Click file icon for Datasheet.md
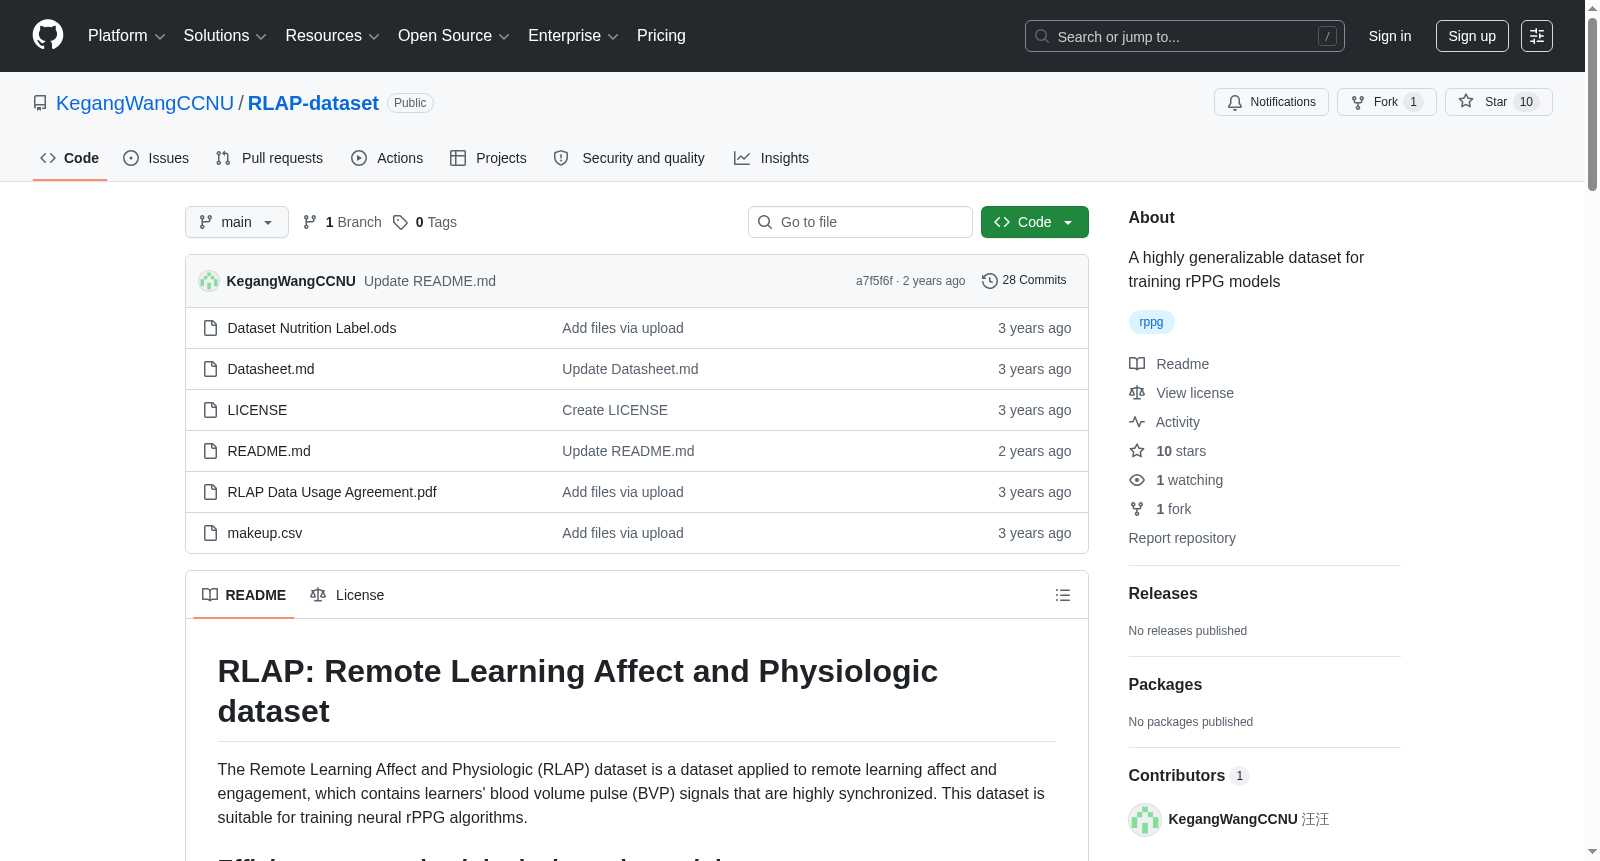The height and width of the screenshot is (861, 1600). 210,369
